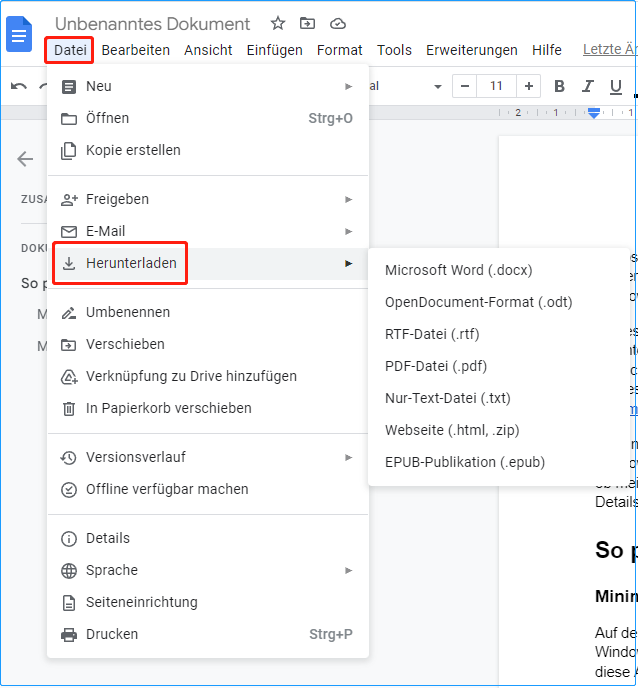This screenshot has height=688, width=638.
Task: Close the outline with the back arrow
Action: 25,158
